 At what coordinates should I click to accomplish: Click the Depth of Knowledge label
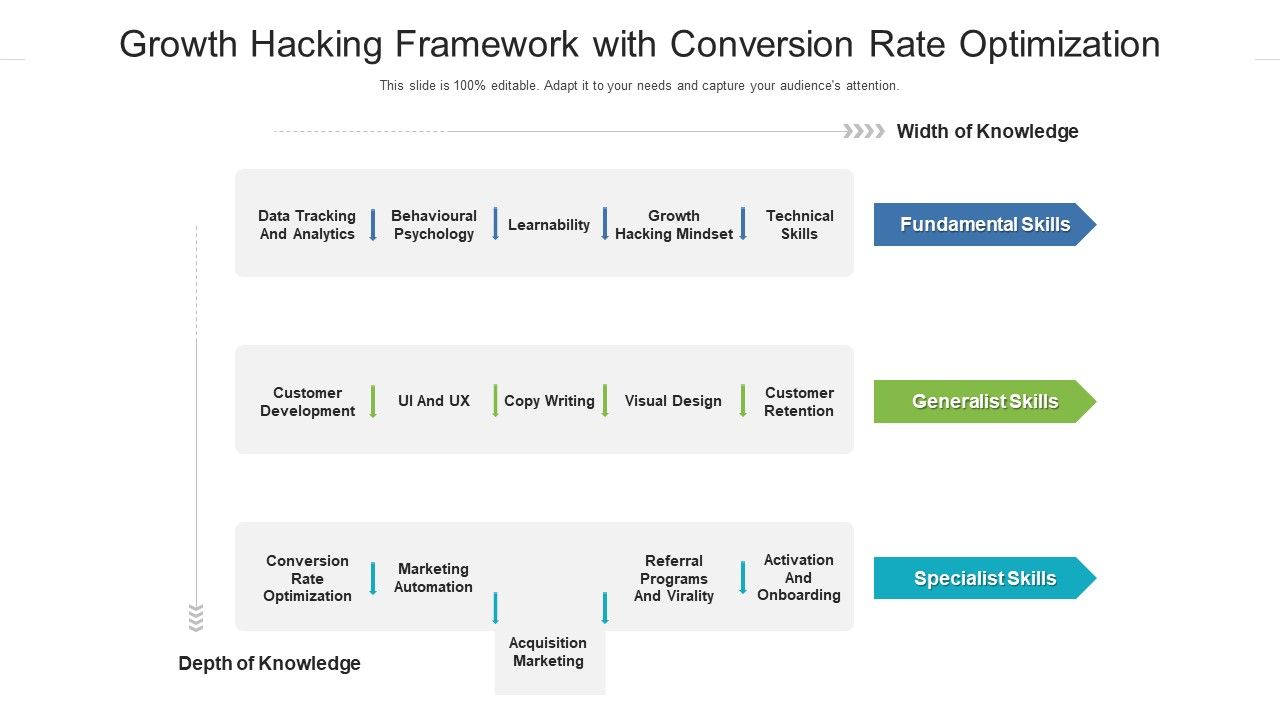(269, 663)
